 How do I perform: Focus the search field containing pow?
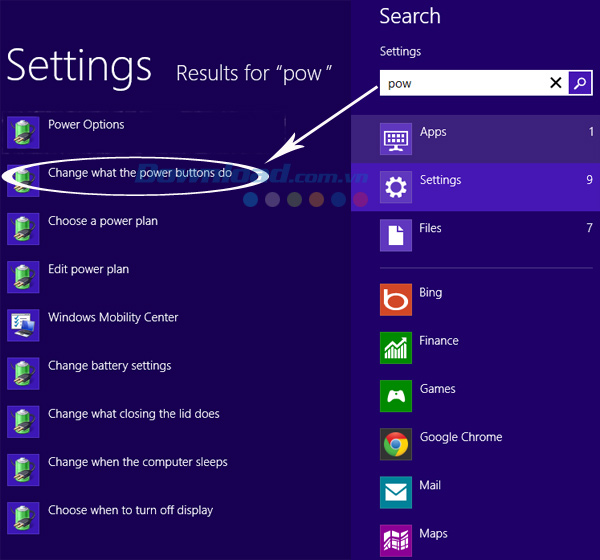pyautogui.click(x=474, y=83)
